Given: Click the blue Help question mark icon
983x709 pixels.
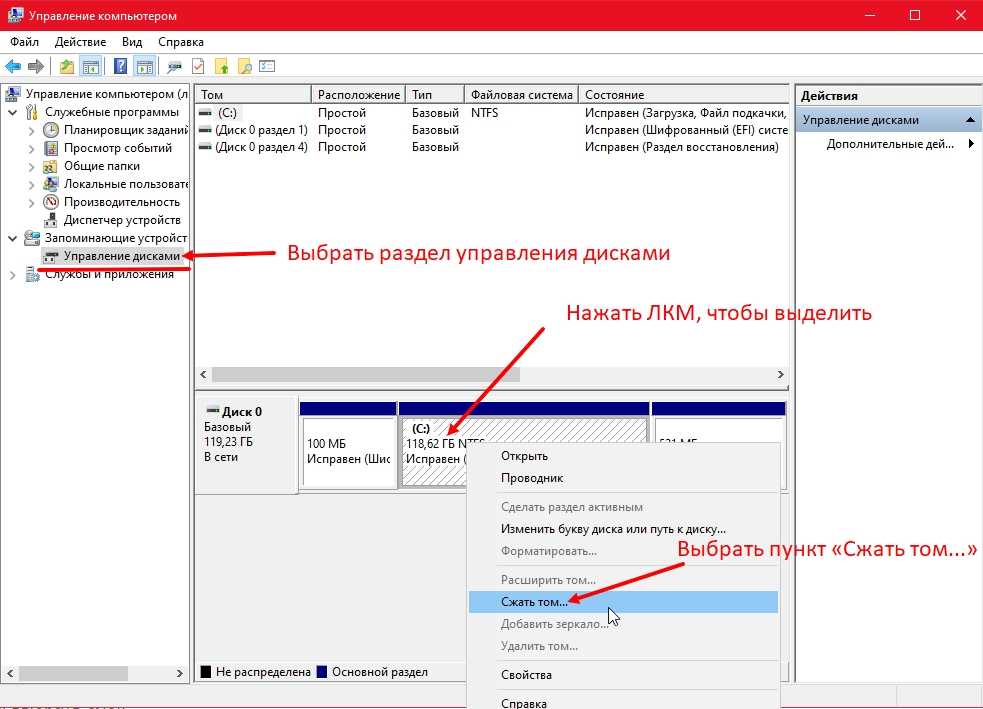Looking at the screenshot, I should 120,67.
